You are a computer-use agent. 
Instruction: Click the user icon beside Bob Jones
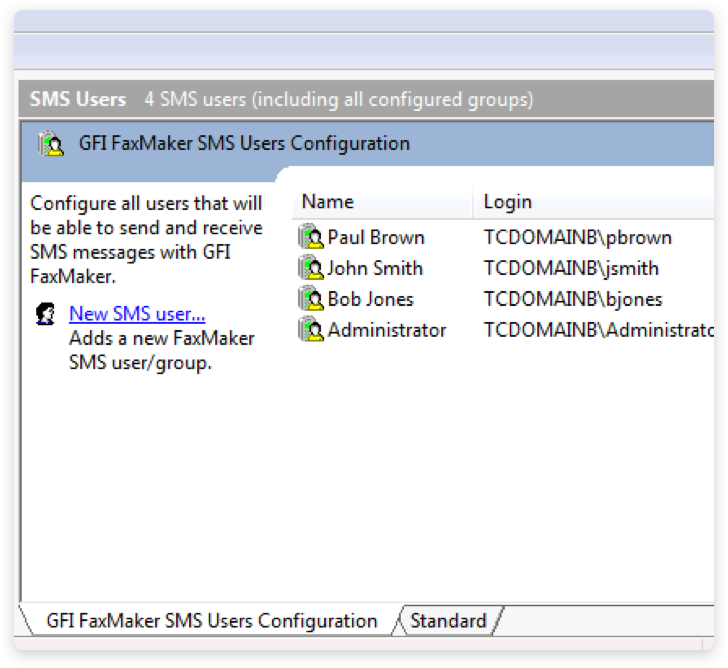point(311,299)
